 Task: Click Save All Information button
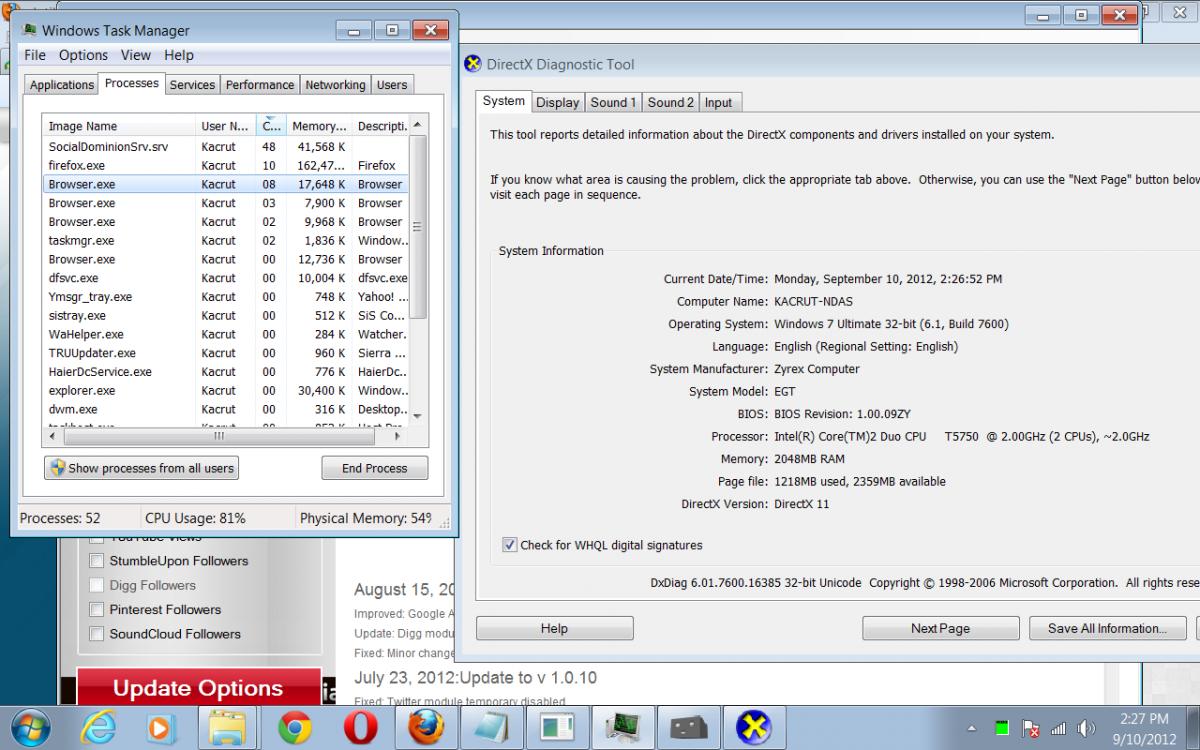coord(1107,628)
